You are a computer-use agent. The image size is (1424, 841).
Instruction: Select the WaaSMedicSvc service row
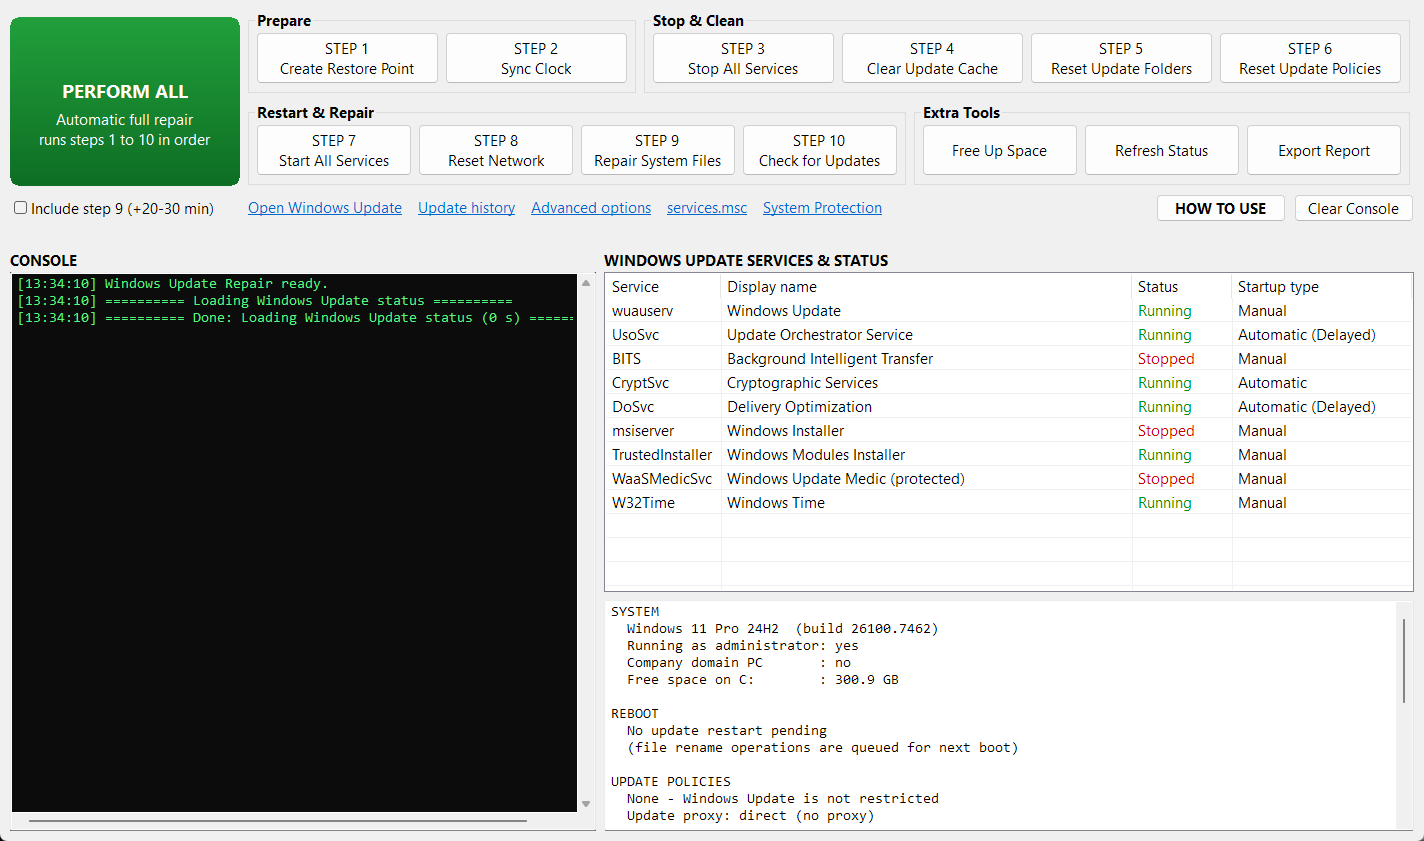pos(1009,479)
